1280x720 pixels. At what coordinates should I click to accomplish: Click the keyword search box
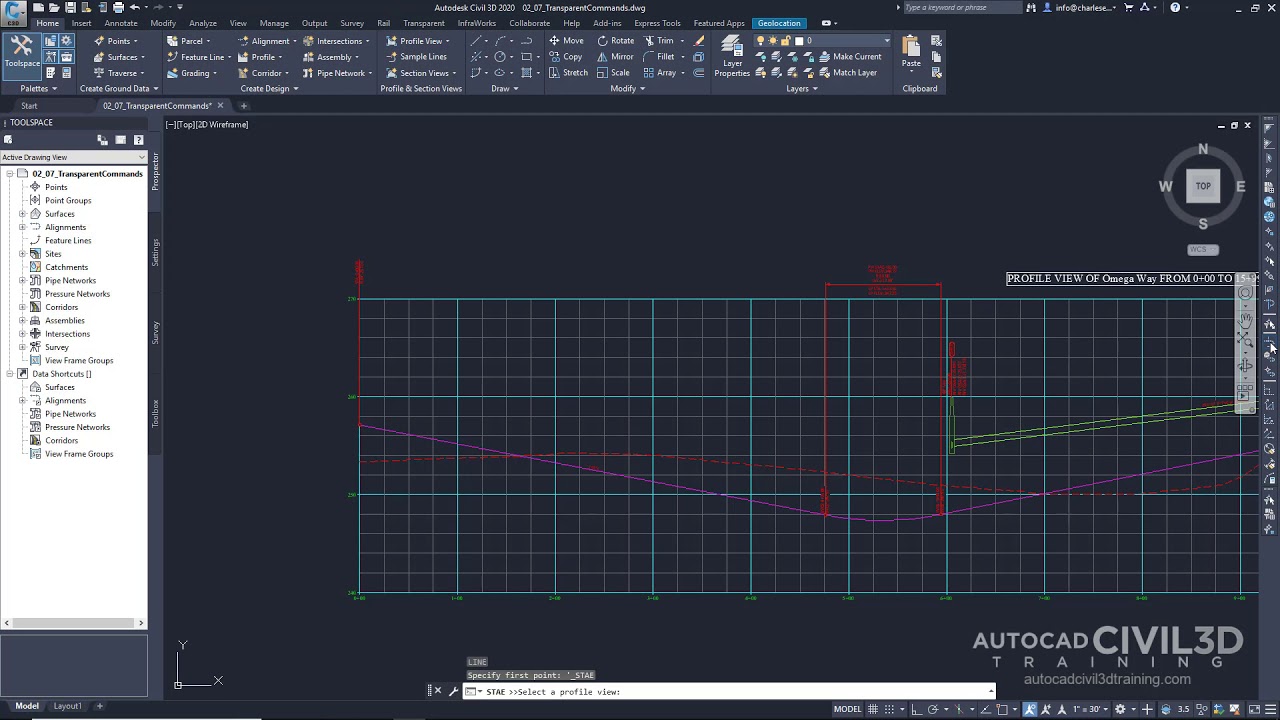click(x=962, y=8)
